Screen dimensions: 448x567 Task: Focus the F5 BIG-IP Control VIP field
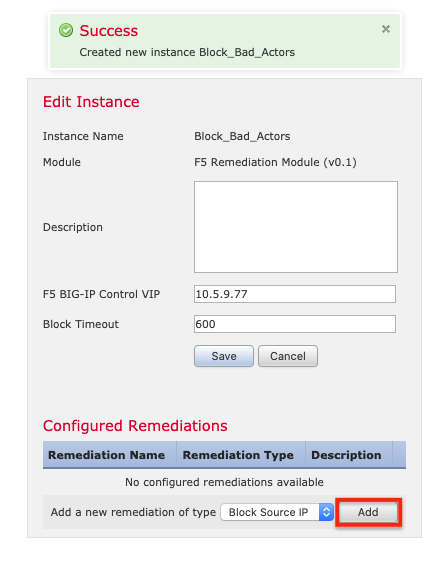pyautogui.click(x=295, y=294)
